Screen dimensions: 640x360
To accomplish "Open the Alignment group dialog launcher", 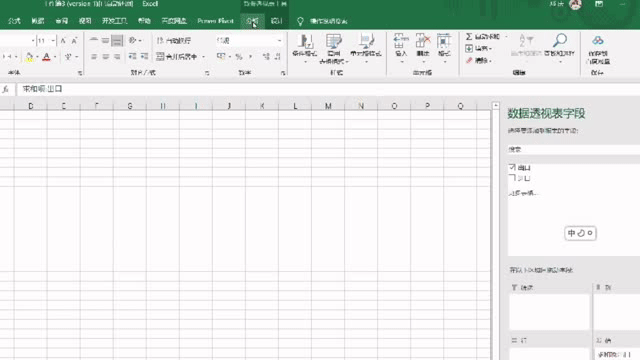I will (207, 73).
